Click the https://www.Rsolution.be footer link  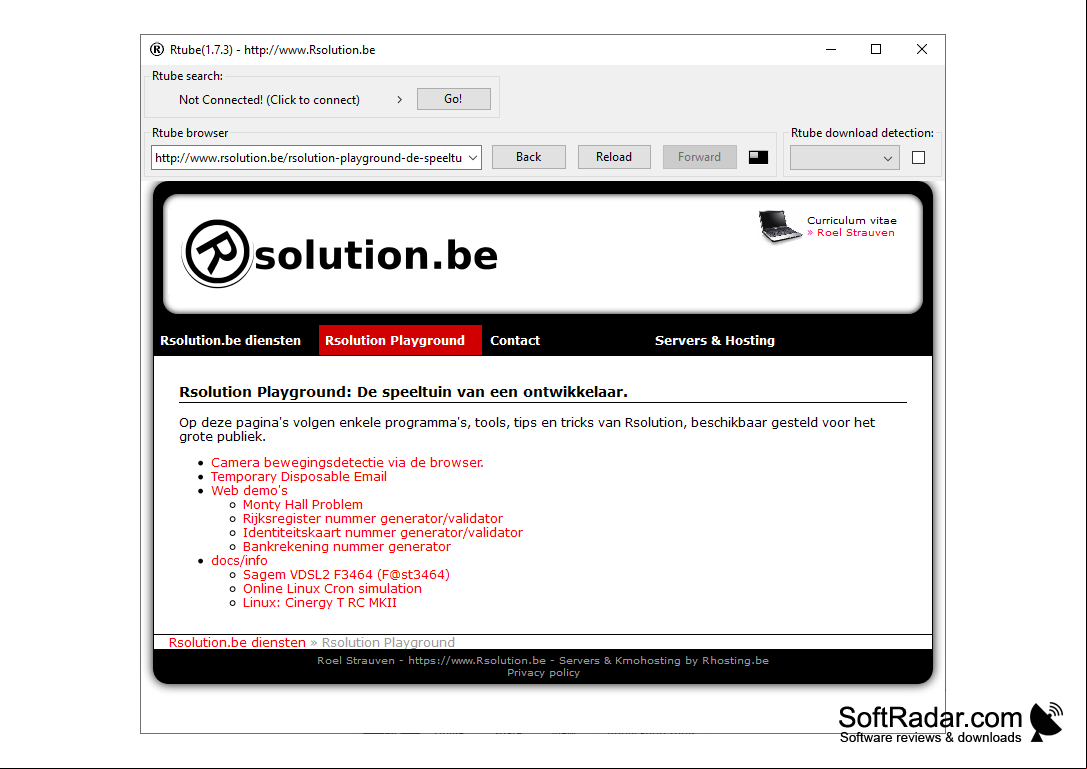coord(477,660)
